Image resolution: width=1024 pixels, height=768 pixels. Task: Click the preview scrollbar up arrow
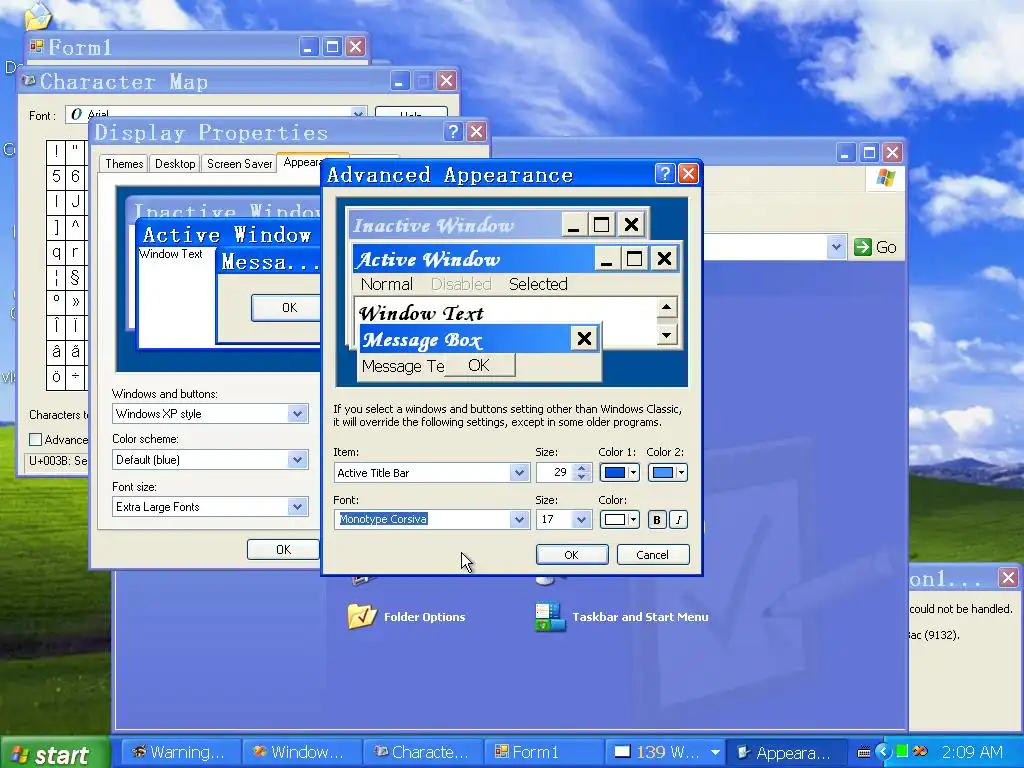(x=667, y=307)
